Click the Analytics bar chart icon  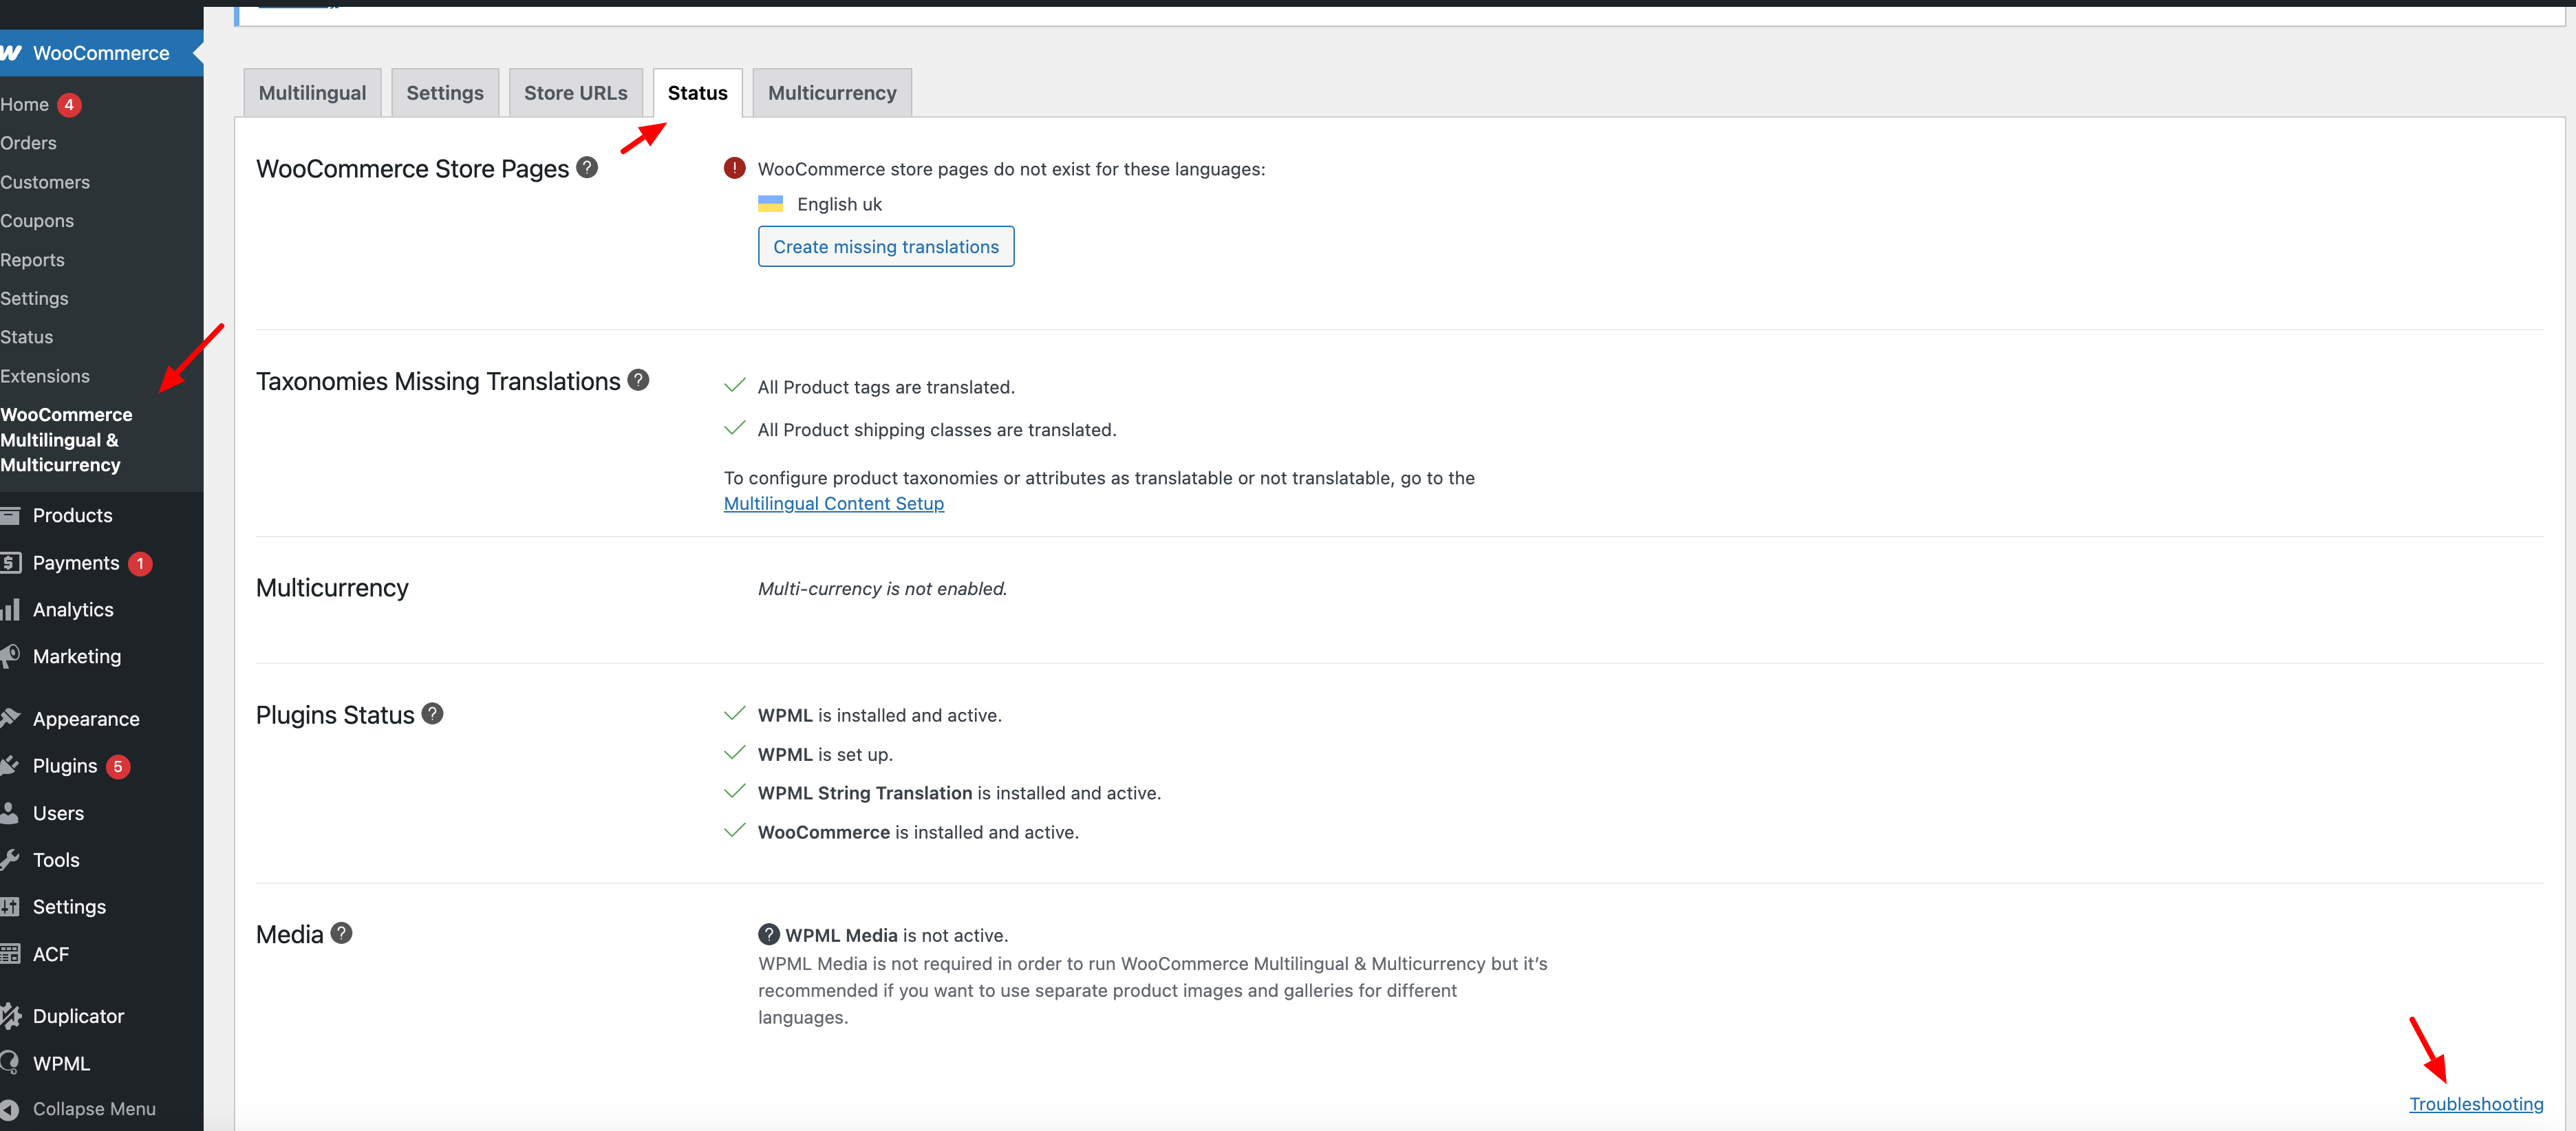(x=10, y=610)
